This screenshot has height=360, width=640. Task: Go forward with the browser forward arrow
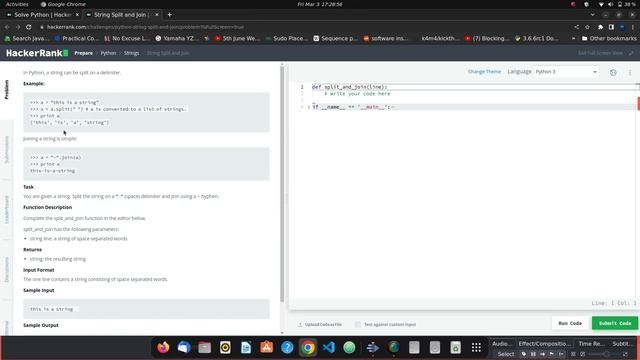pos(18,27)
